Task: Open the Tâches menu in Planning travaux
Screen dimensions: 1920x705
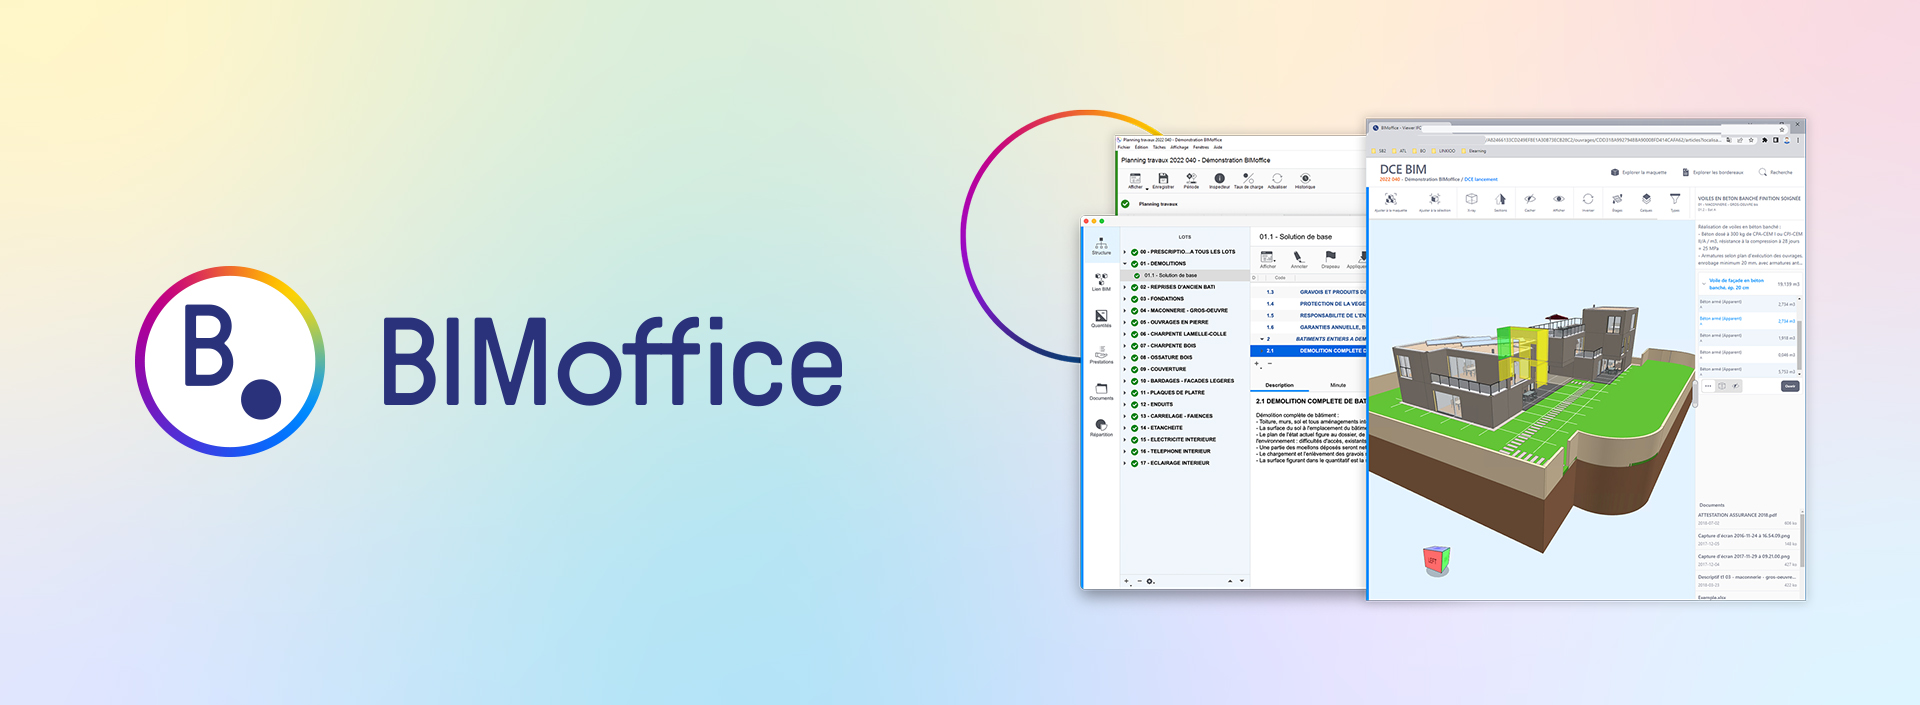Action: coord(1159,147)
